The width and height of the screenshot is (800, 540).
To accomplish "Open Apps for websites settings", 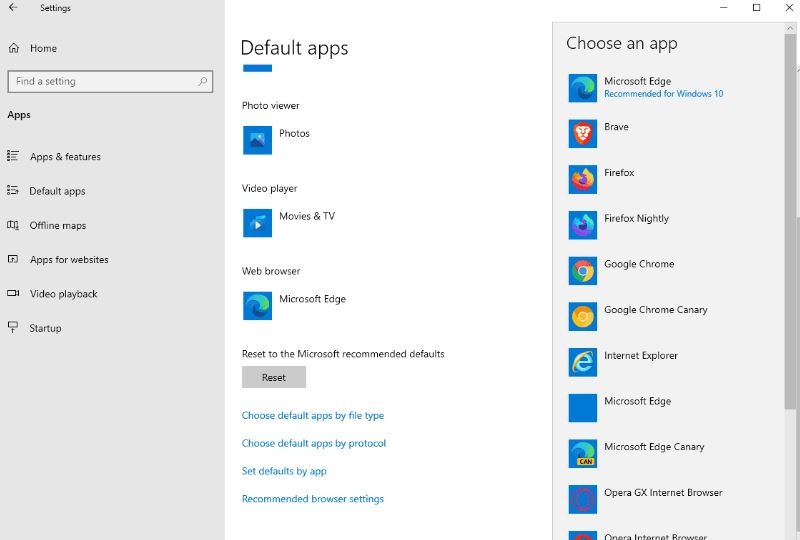I will [69, 260].
